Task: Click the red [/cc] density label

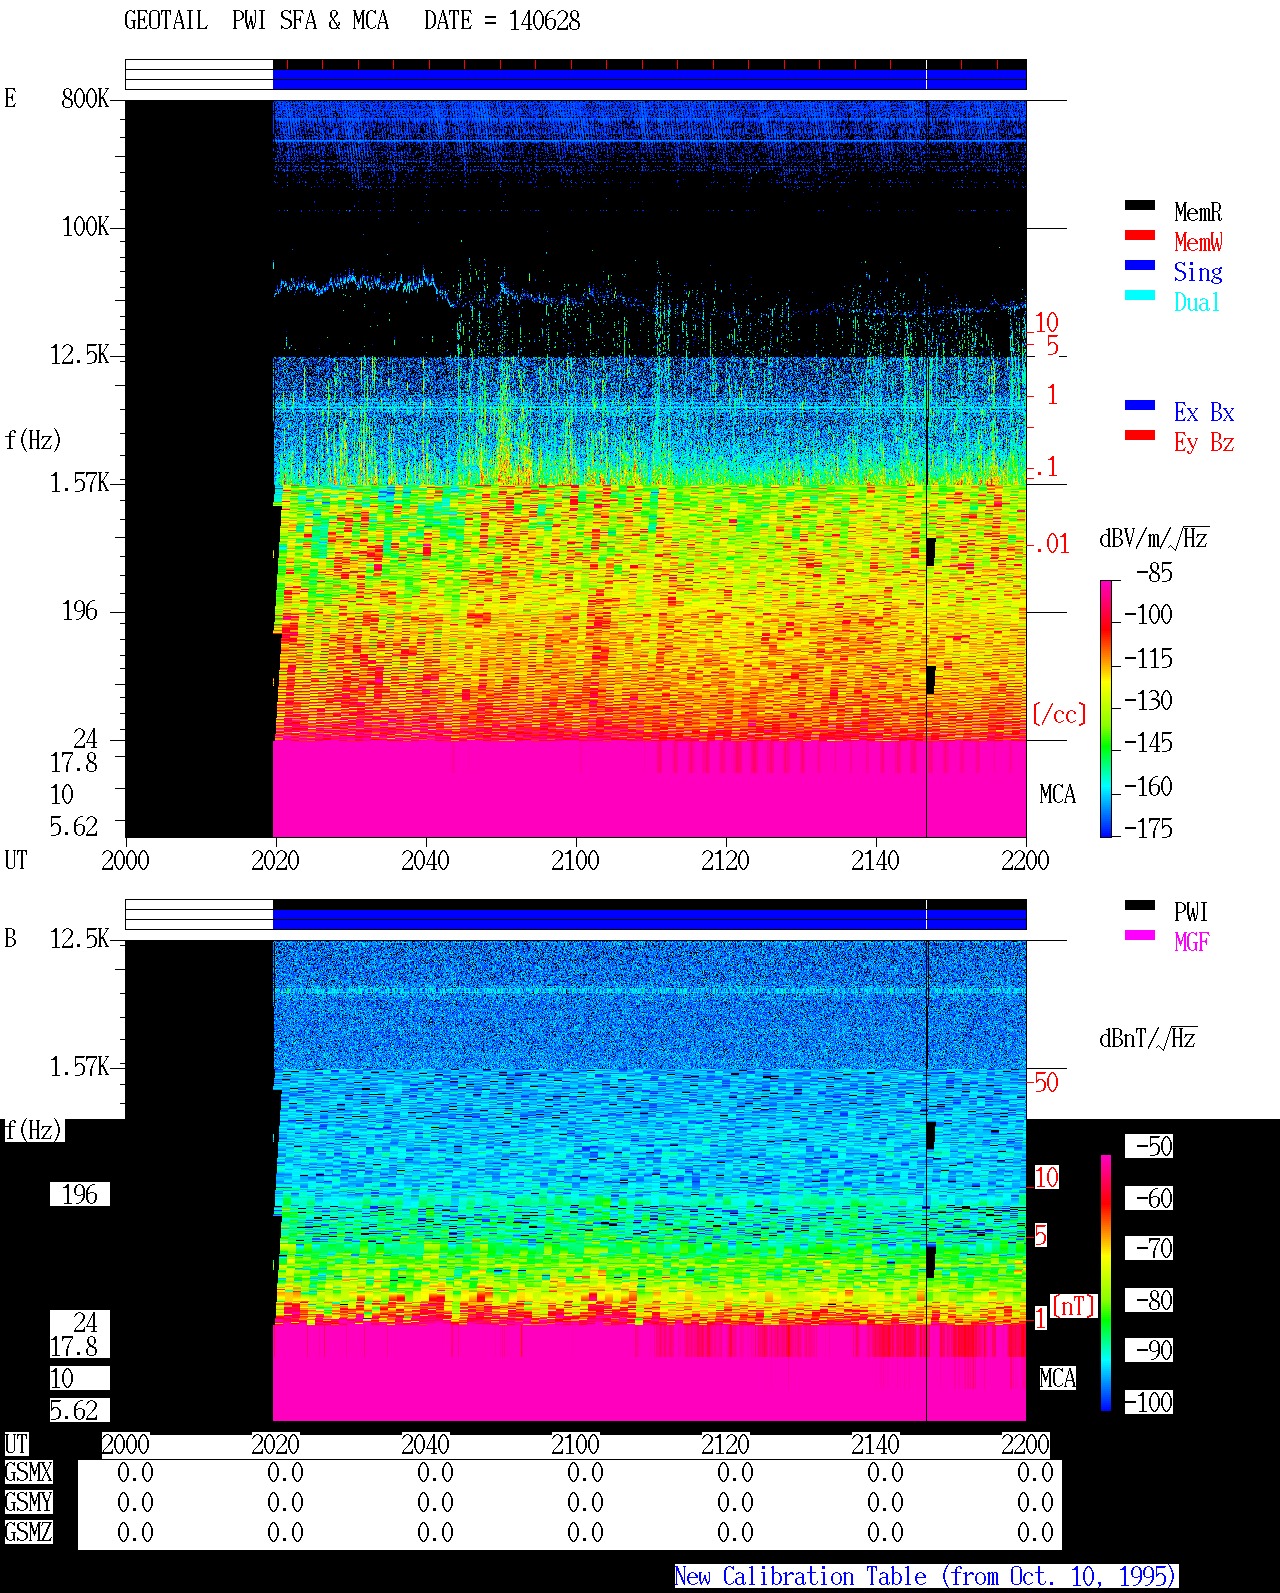Action: 1059,714
